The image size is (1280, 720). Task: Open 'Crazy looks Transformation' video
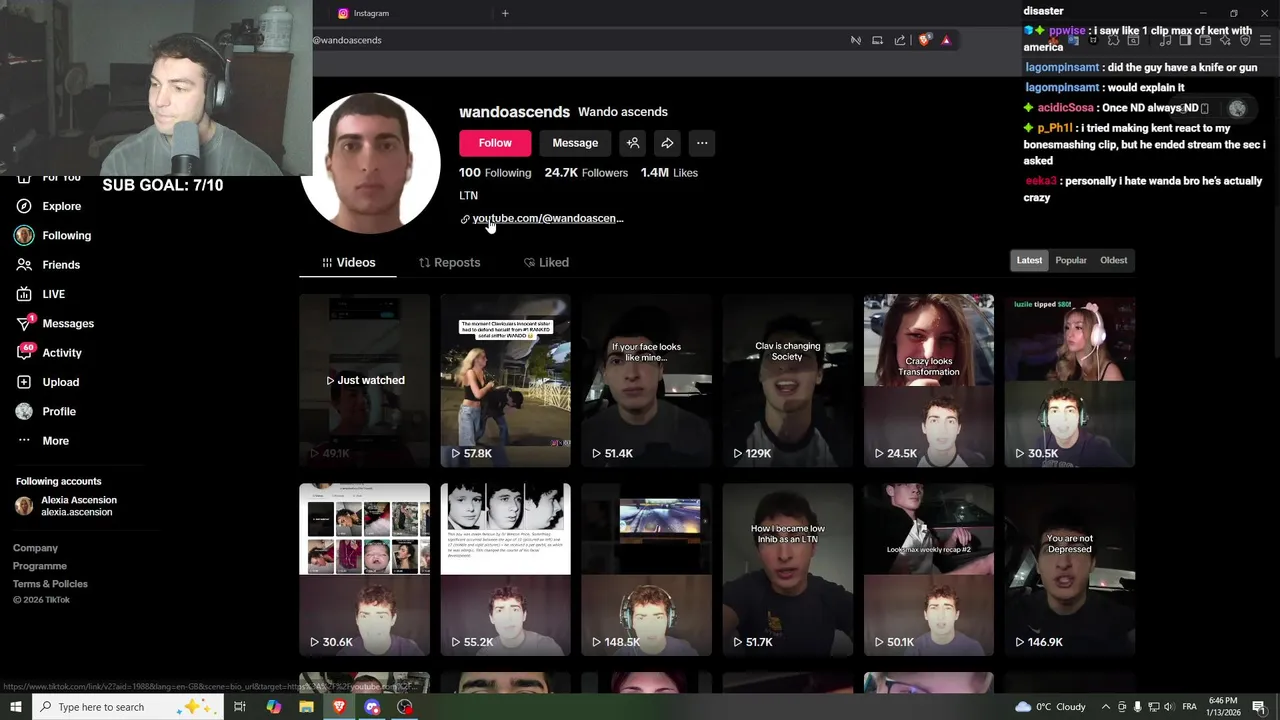[x=929, y=380]
